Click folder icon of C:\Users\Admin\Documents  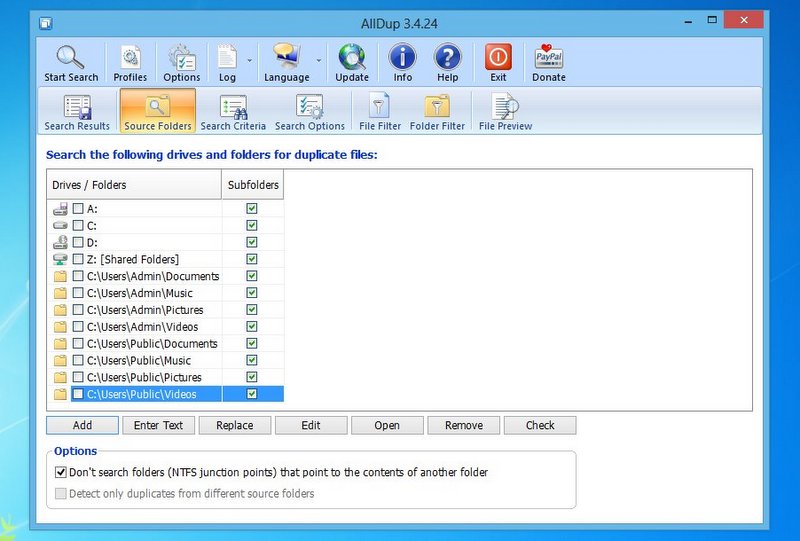click(60, 277)
